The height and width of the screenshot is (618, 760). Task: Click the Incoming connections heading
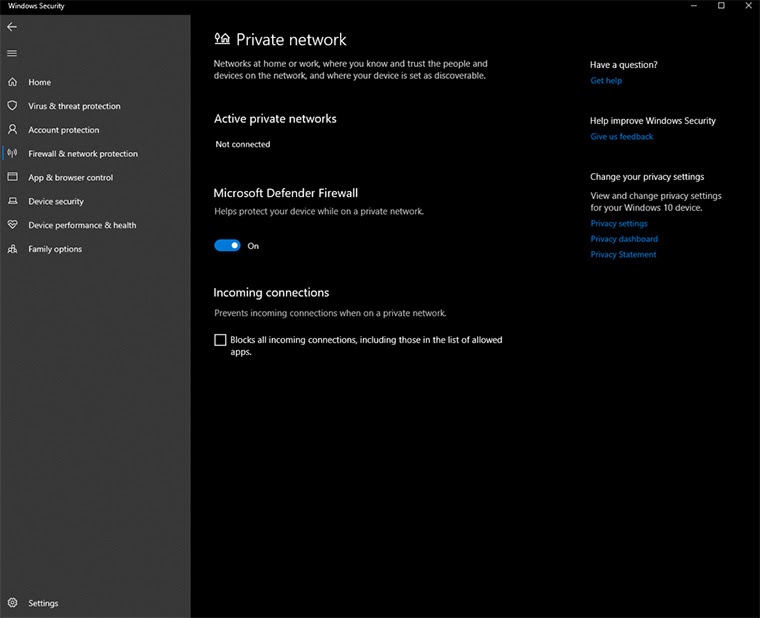coord(271,292)
